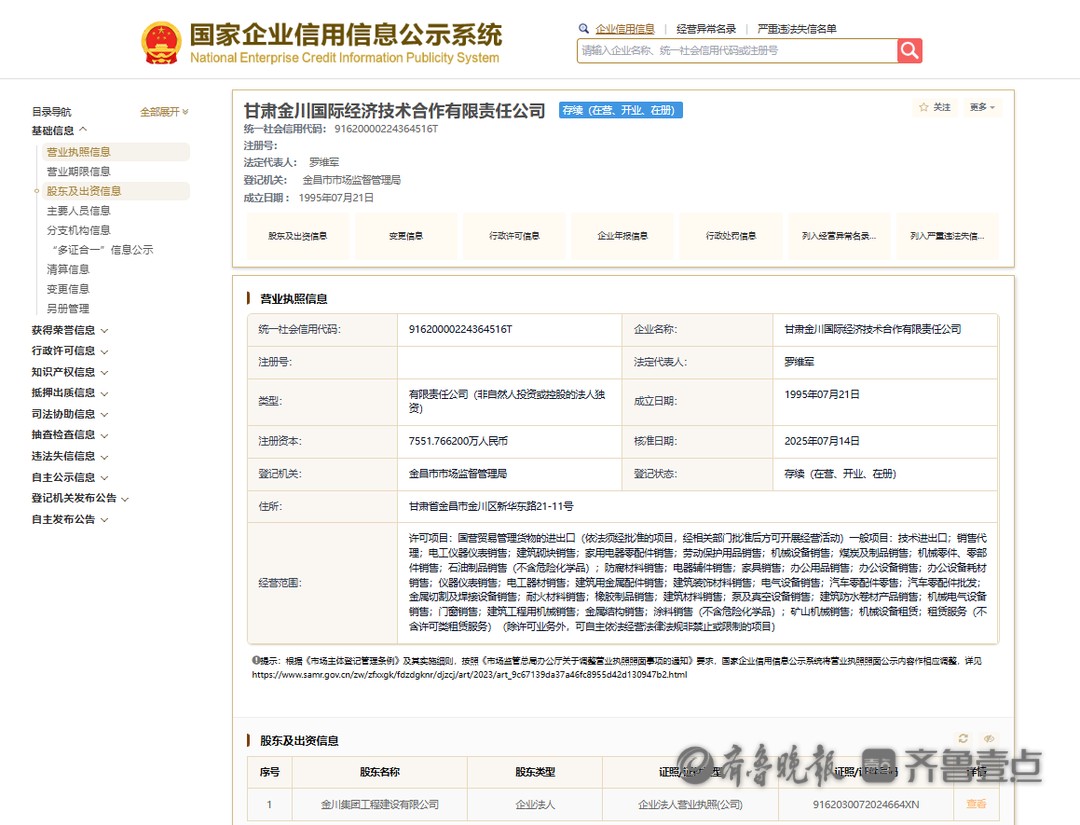Open the 企业年报信息 tab
The width and height of the screenshot is (1080, 825).
pyautogui.click(x=622, y=237)
